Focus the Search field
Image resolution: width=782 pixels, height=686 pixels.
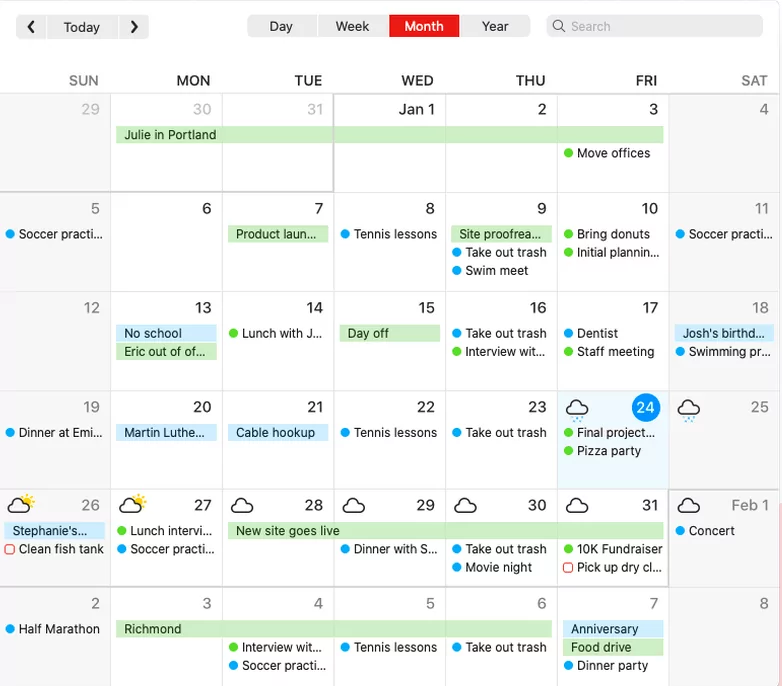click(x=654, y=26)
